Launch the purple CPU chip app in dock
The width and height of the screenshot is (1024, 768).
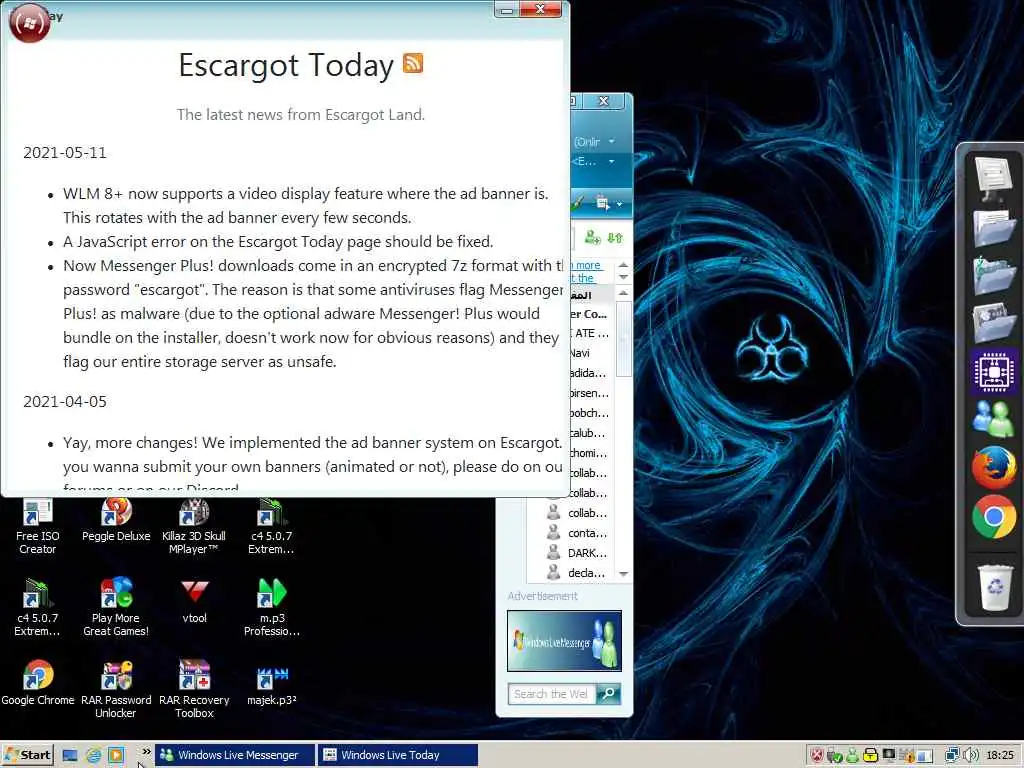(x=993, y=372)
